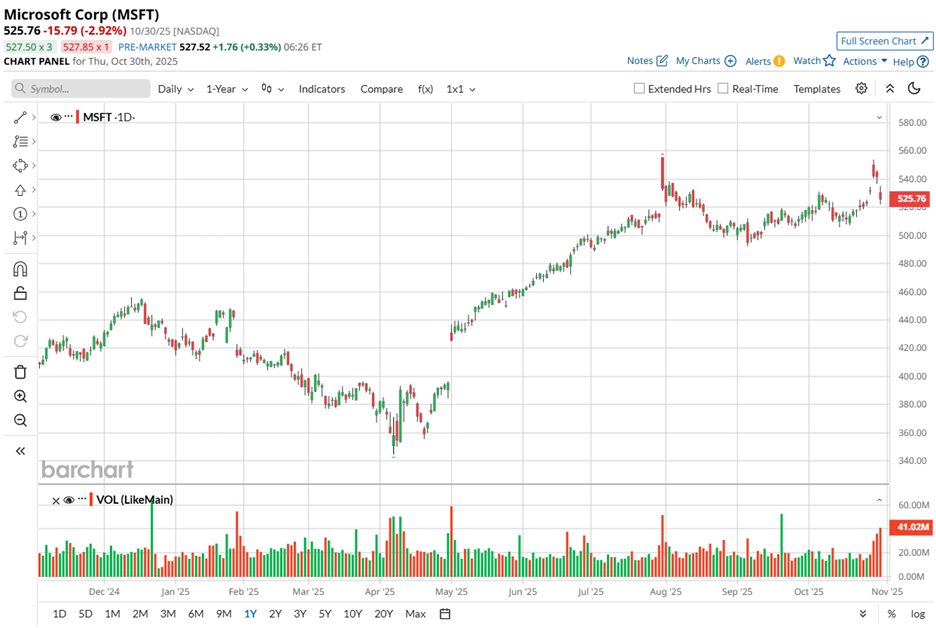Switch to dark mode moon icon
Image resolution: width=936 pixels, height=628 pixels.
click(x=914, y=88)
